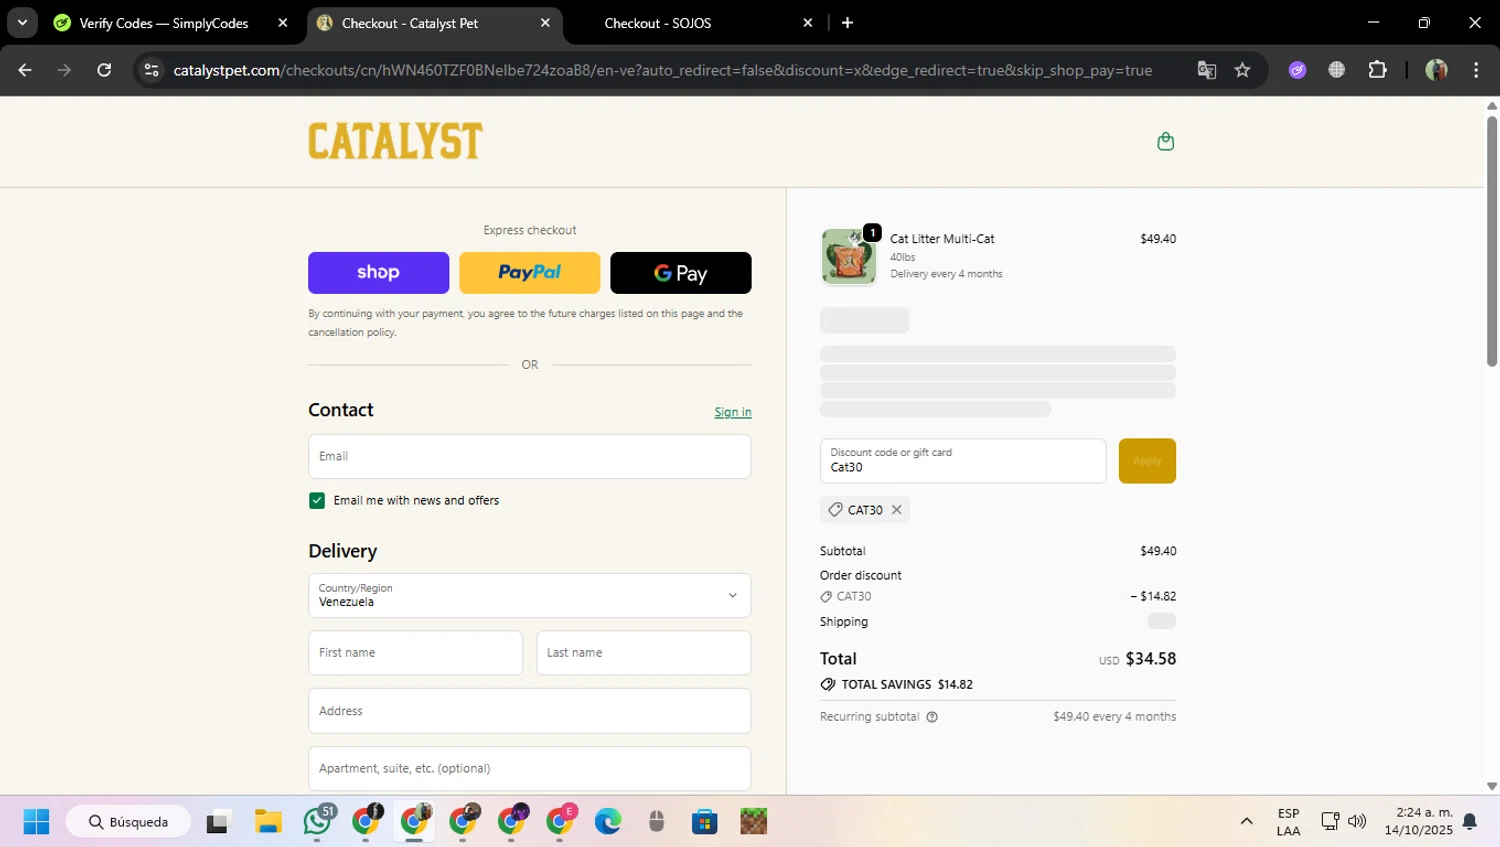Focus the Last name field
The width and height of the screenshot is (1500, 847).
(644, 653)
